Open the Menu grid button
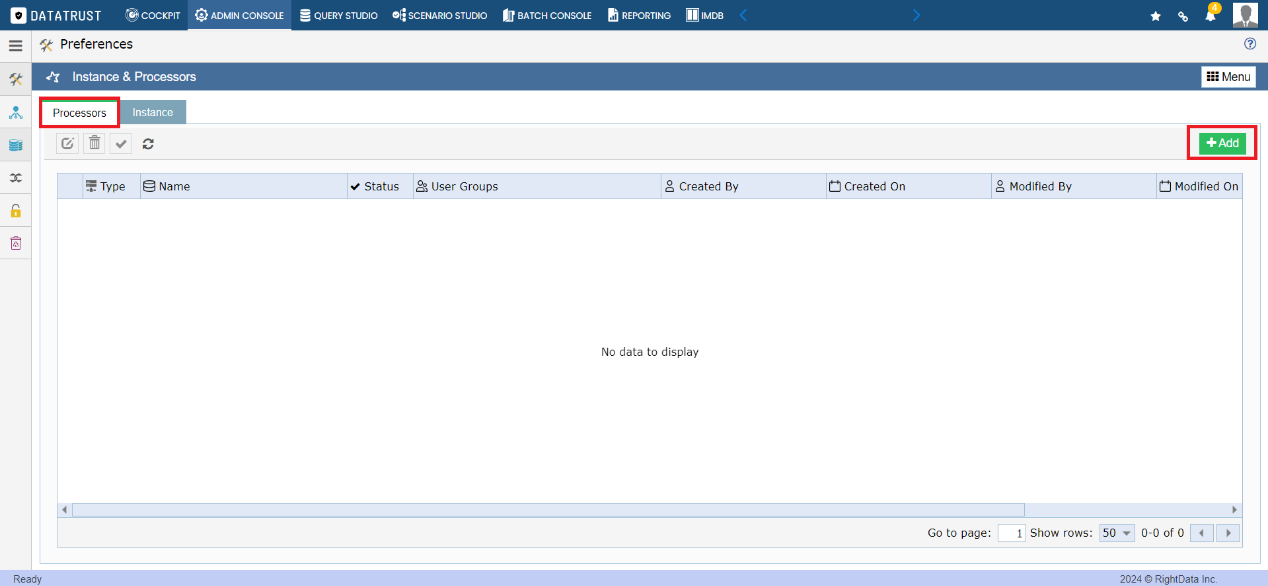Screen dimensions: 1268x586 click(x=1228, y=77)
